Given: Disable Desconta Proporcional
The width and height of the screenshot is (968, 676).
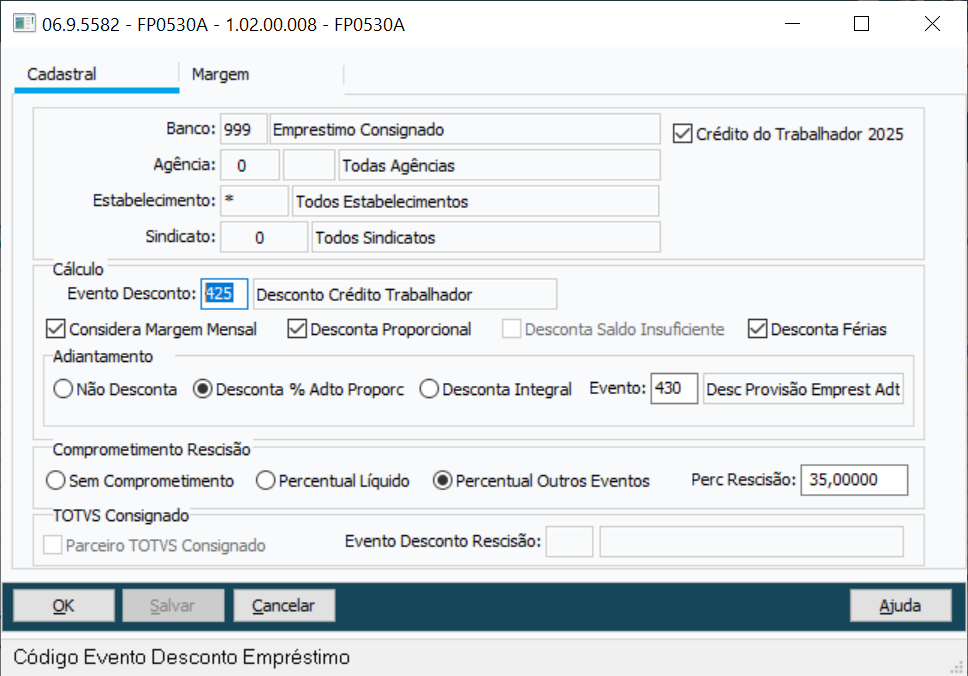Looking at the screenshot, I should click(x=297, y=328).
